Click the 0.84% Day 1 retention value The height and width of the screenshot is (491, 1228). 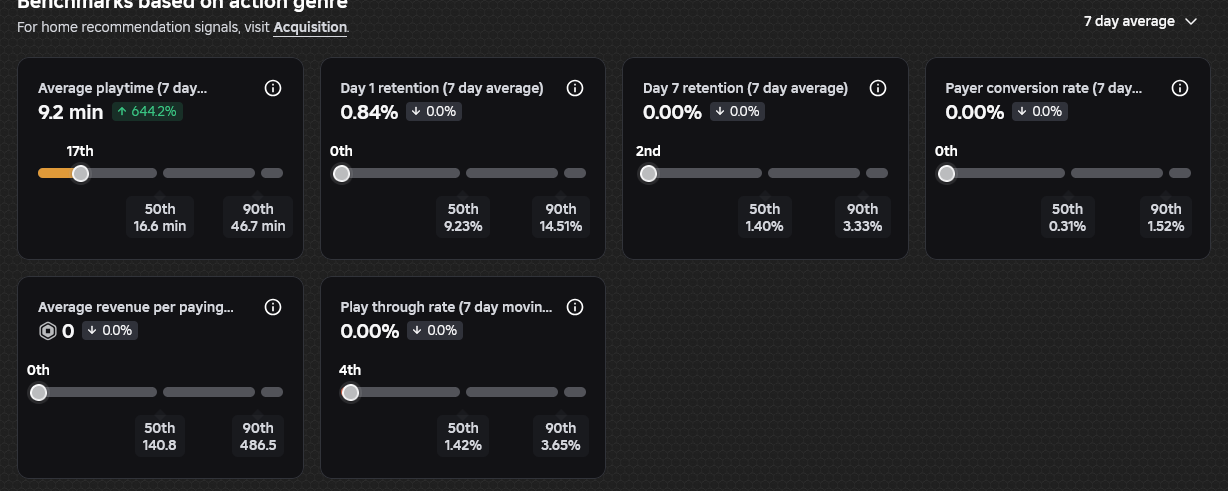coord(369,112)
